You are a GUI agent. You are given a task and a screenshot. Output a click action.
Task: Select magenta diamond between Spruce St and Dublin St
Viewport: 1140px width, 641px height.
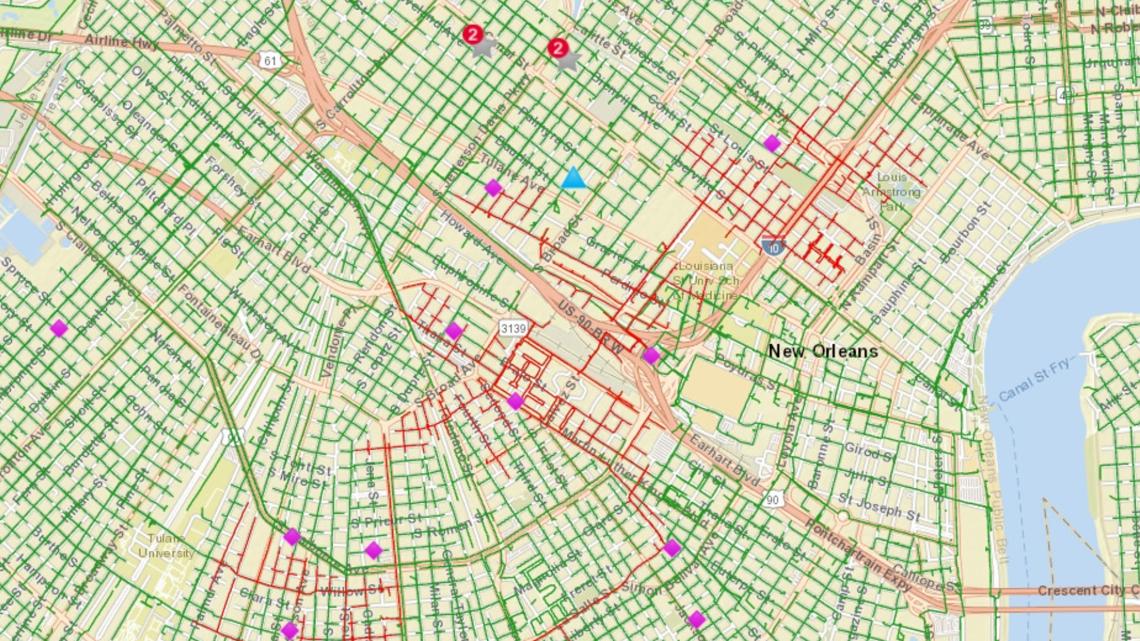coord(59,328)
